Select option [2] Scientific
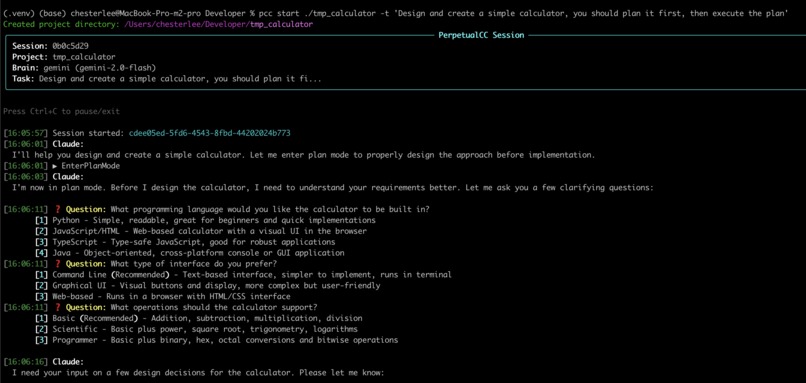806x383 pixels. point(196,329)
